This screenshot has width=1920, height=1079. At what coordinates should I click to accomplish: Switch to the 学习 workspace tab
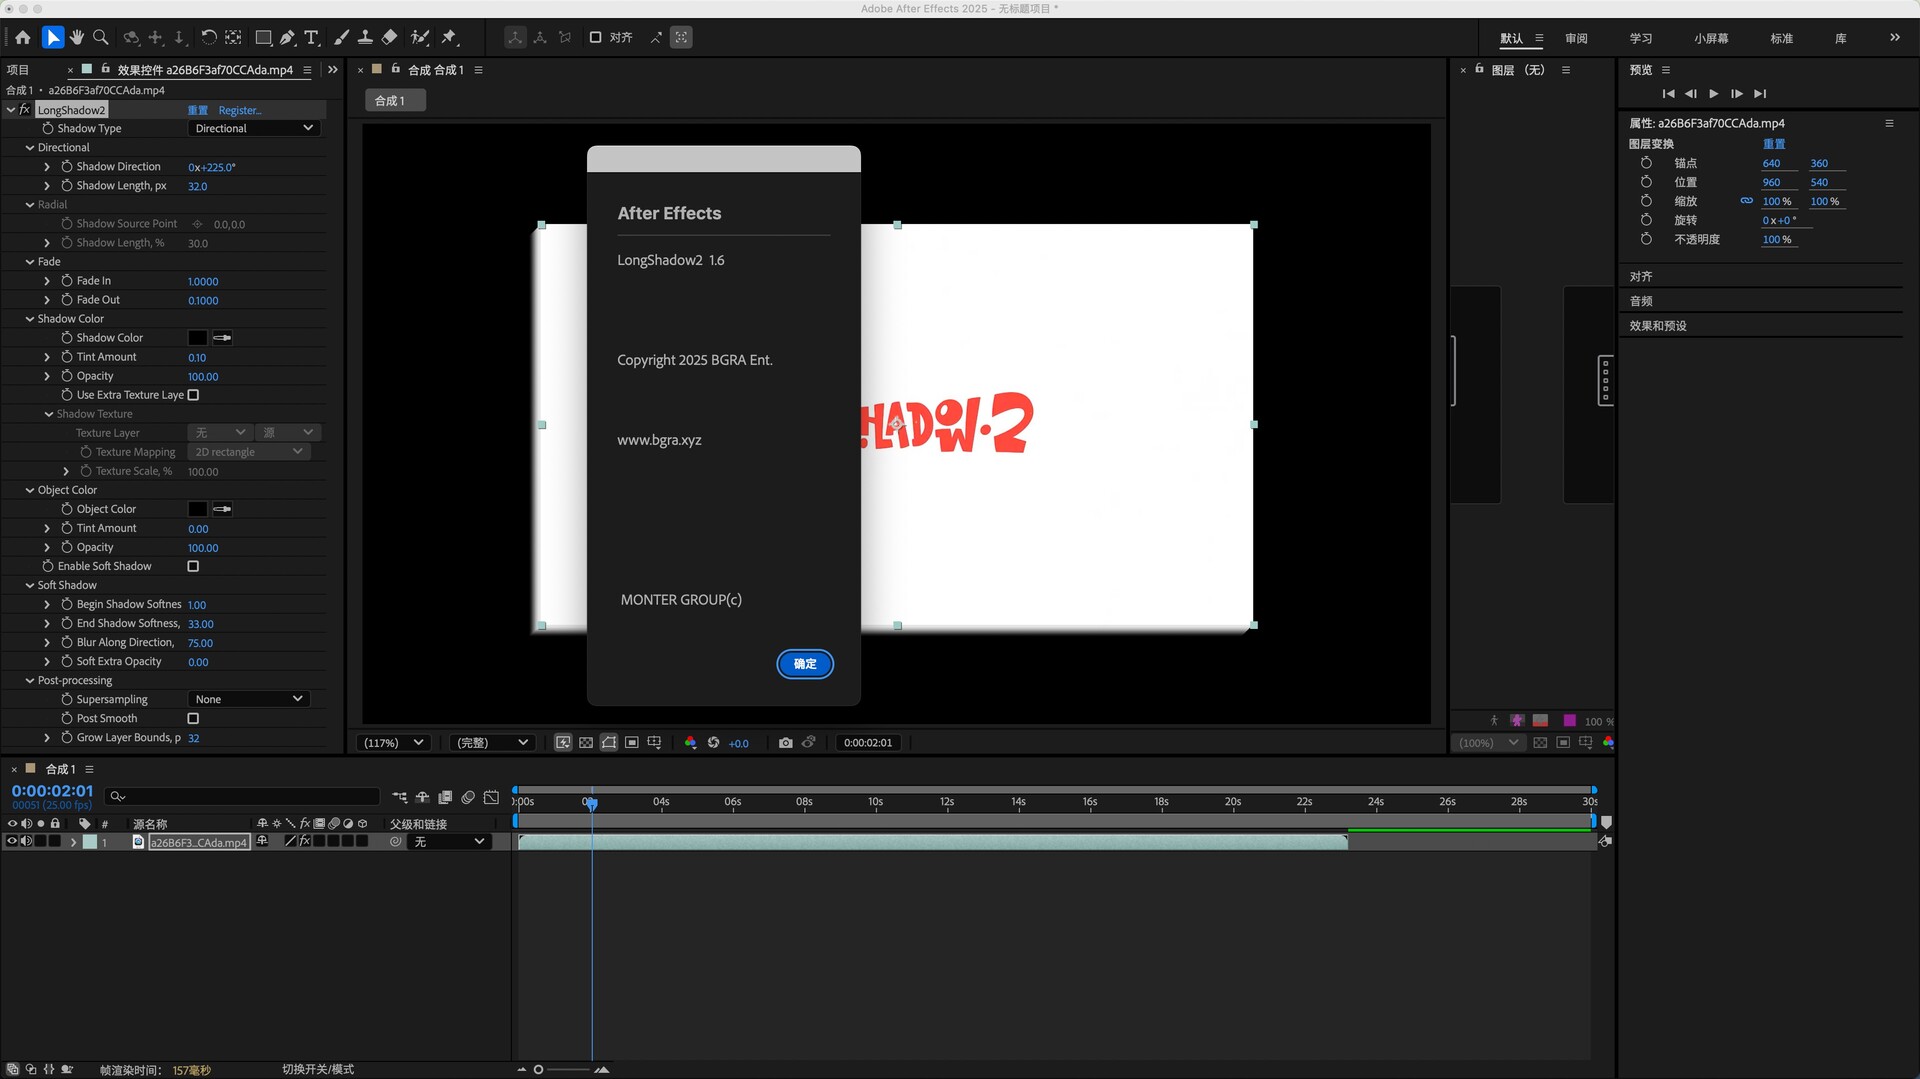pyautogui.click(x=1640, y=38)
